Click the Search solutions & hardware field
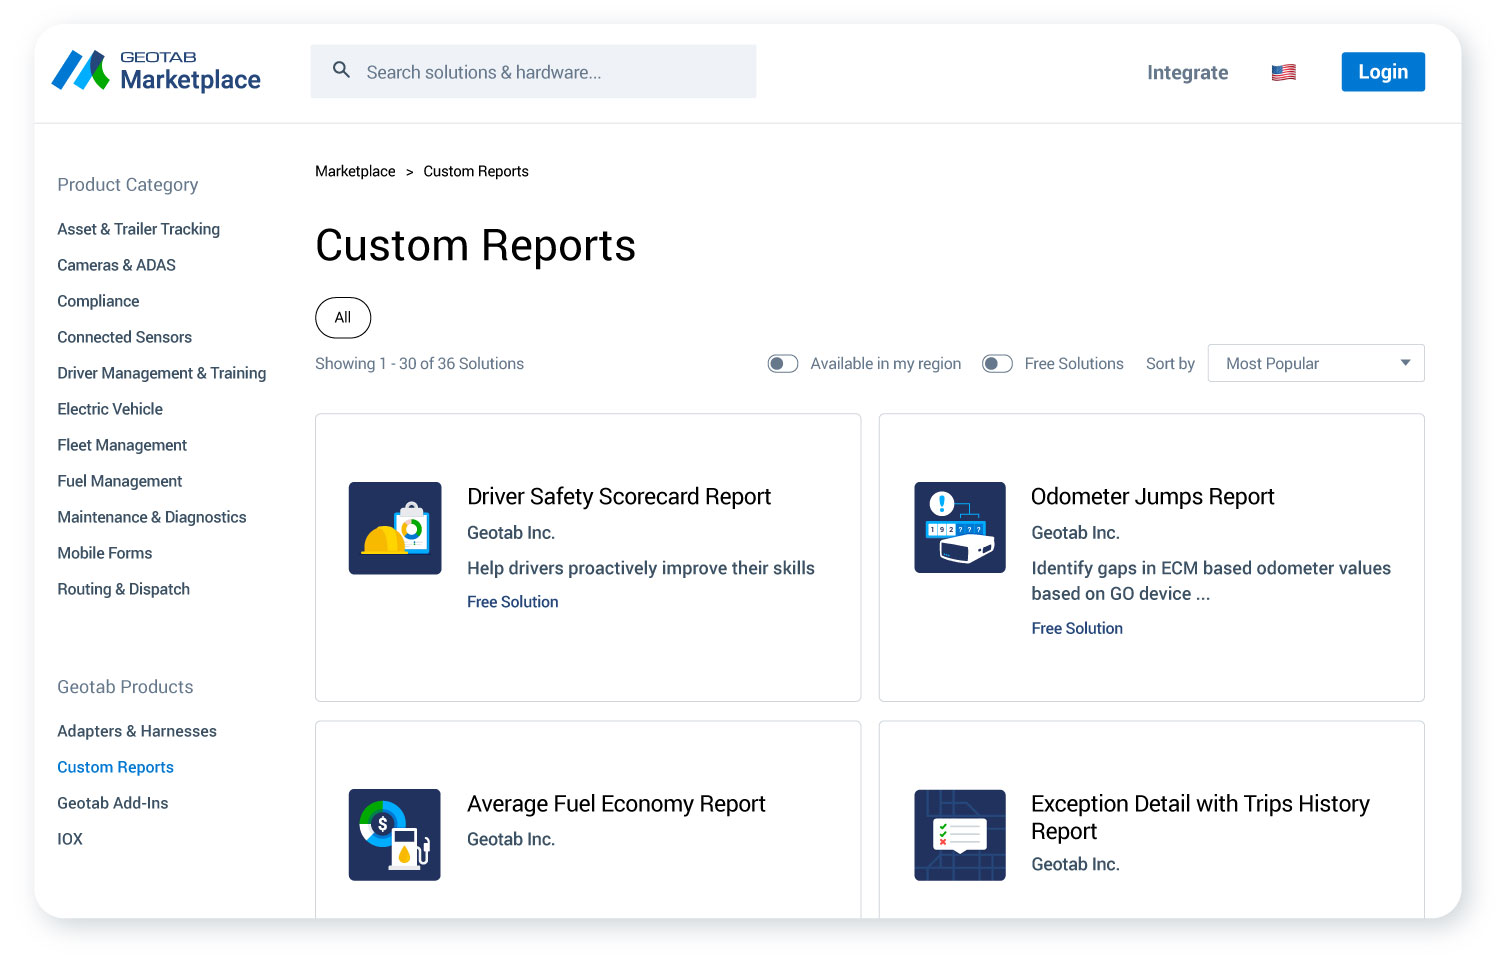 533,71
